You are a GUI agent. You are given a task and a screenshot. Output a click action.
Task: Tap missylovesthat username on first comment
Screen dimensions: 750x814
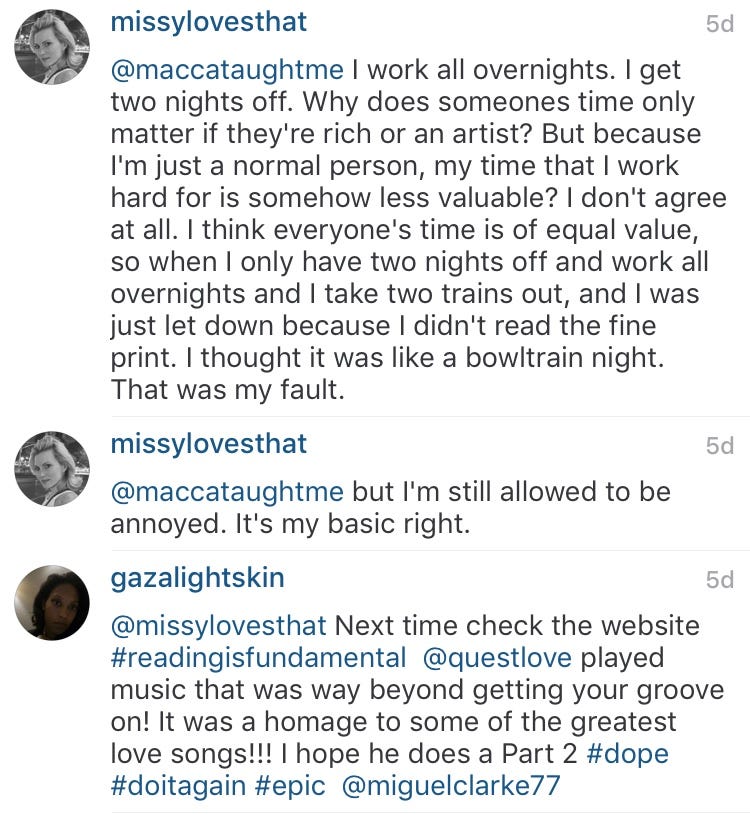(209, 23)
